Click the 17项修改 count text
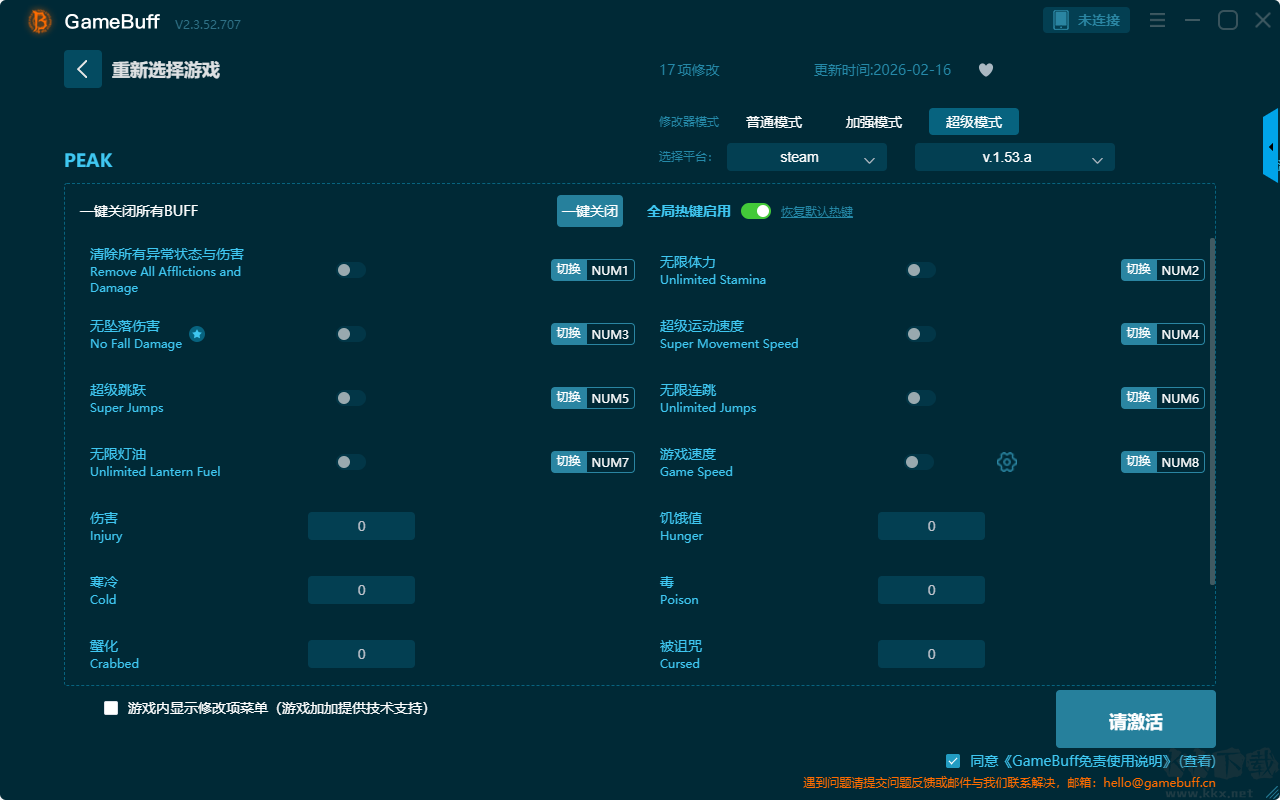The width and height of the screenshot is (1280, 800). 689,70
